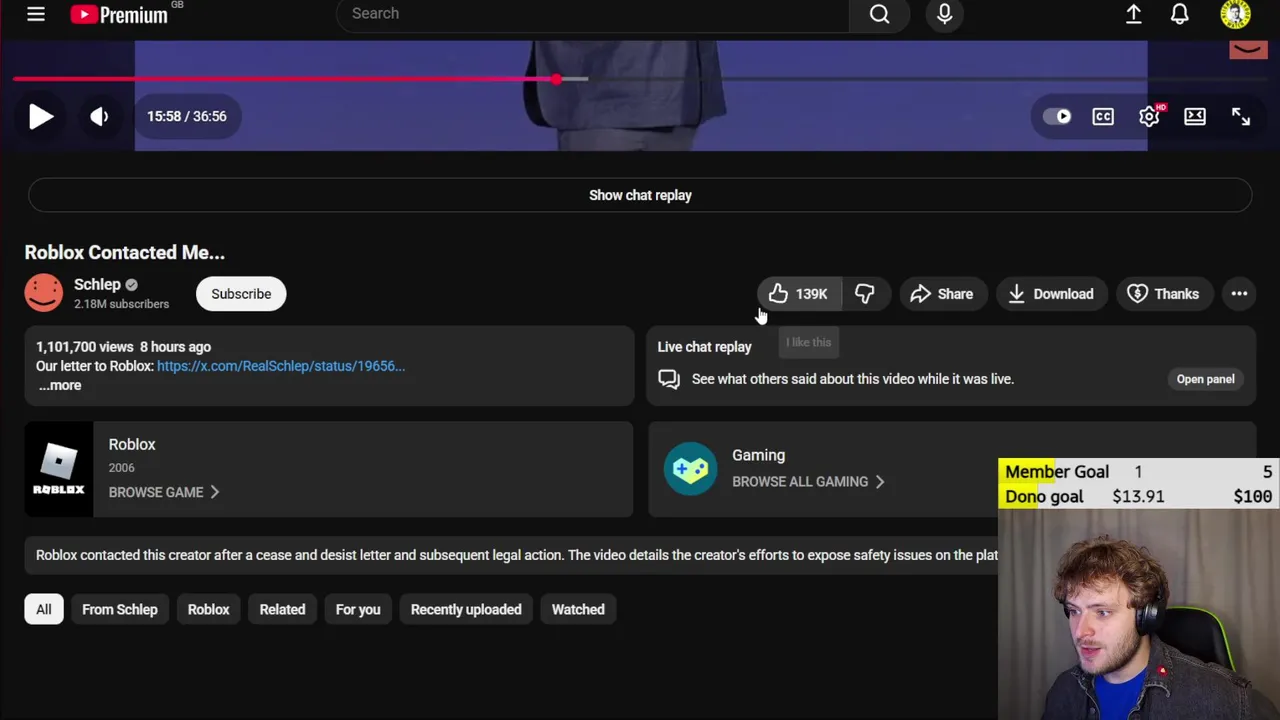Select the Watched chip

578,609
